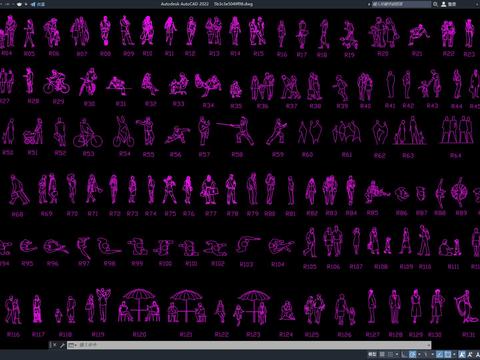Select the umbrella table group labeled R120
The height and width of the screenshot is (360, 480).
tap(139, 306)
